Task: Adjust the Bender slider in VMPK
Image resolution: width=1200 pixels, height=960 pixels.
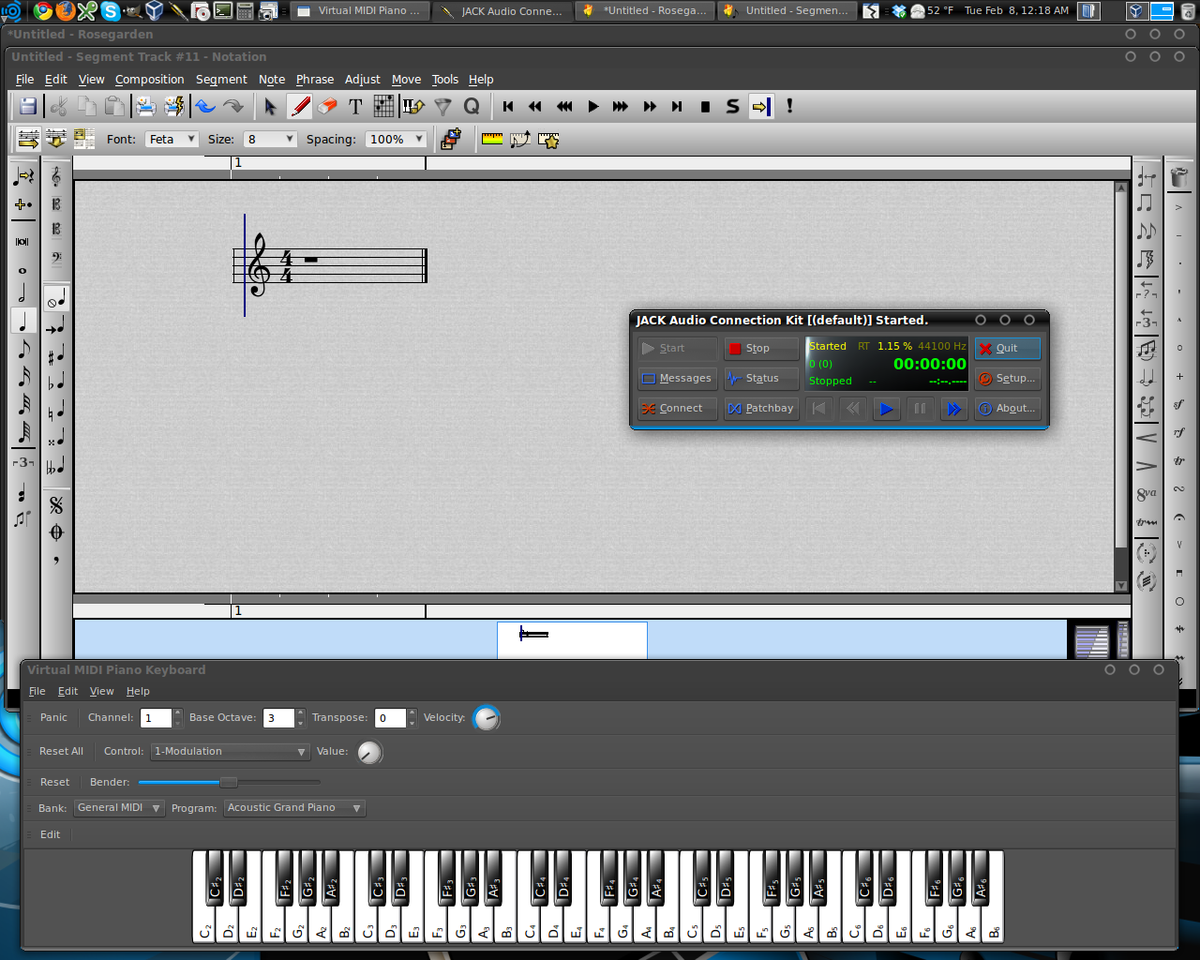Action: 230,782
